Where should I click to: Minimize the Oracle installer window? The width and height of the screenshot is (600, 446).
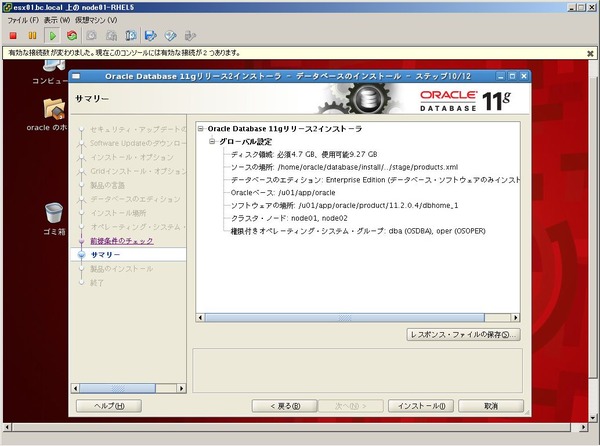coord(501,76)
